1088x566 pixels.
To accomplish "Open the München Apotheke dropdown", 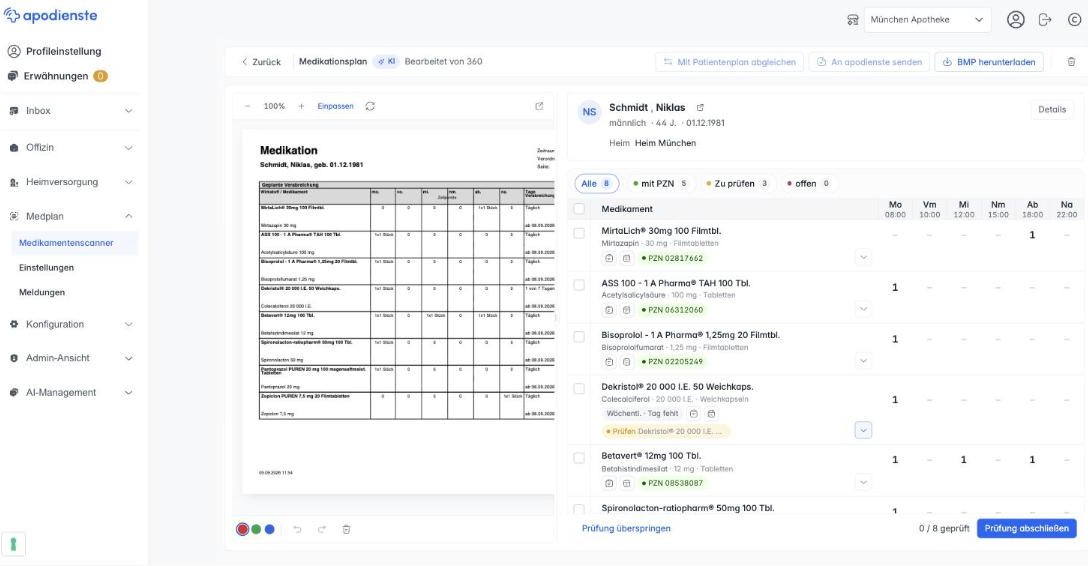I will pyautogui.click(x=927, y=19).
